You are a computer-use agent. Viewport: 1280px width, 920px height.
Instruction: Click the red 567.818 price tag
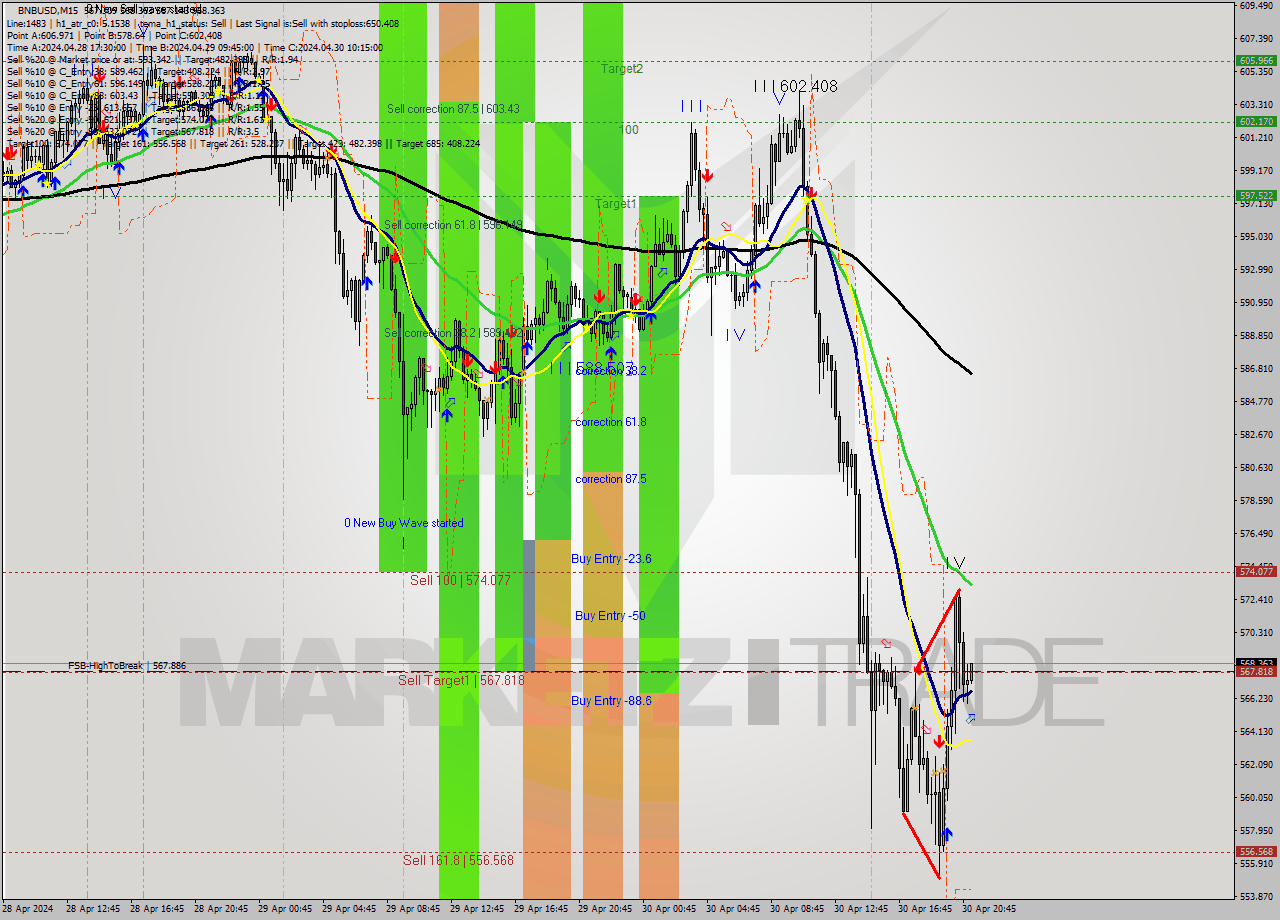click(1257, 672)
